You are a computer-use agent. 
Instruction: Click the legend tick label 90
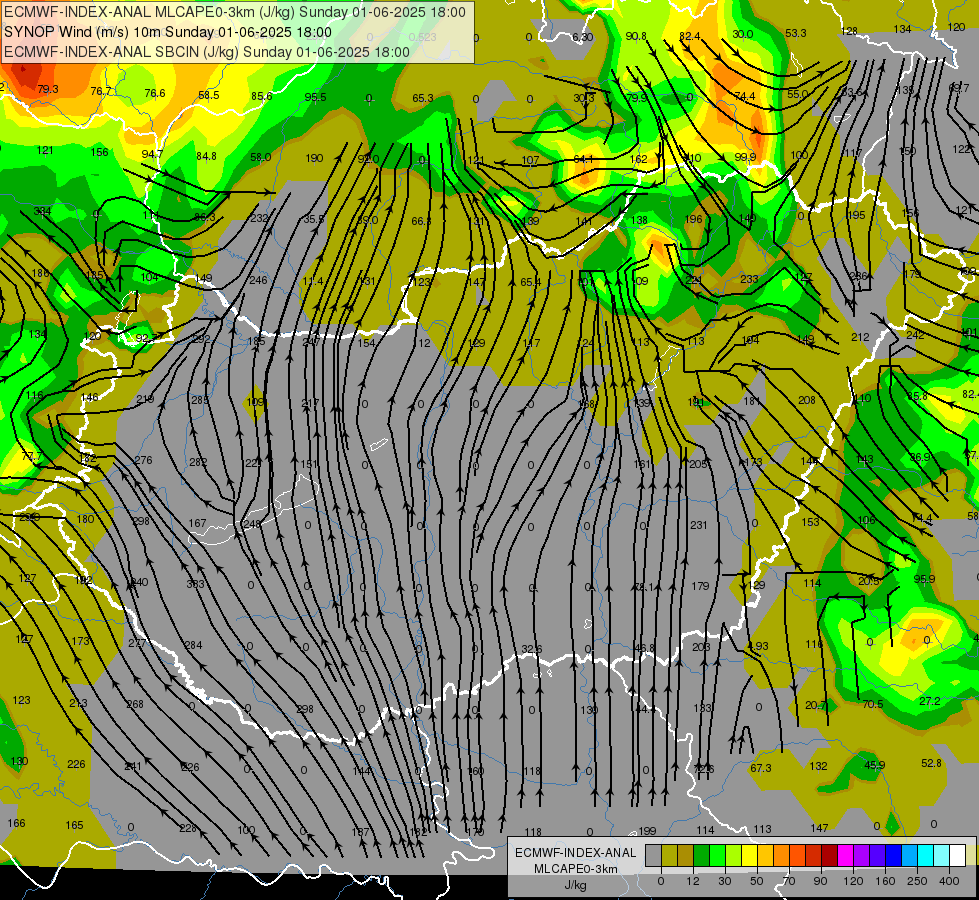pos(821,881)
